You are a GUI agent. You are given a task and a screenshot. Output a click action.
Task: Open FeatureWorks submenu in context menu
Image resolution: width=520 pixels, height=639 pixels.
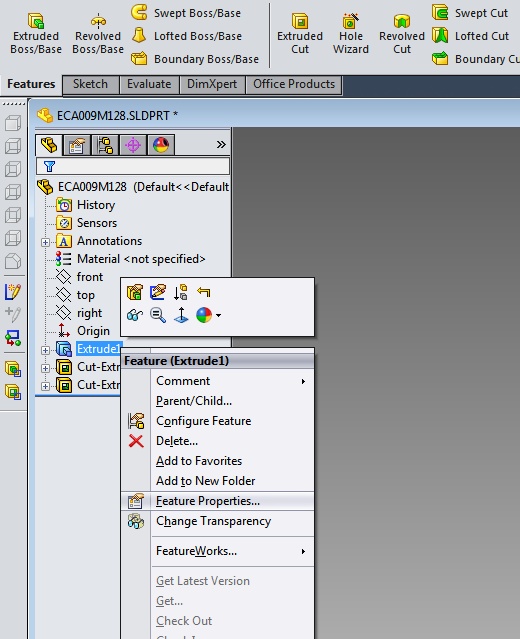coord(217,551)
